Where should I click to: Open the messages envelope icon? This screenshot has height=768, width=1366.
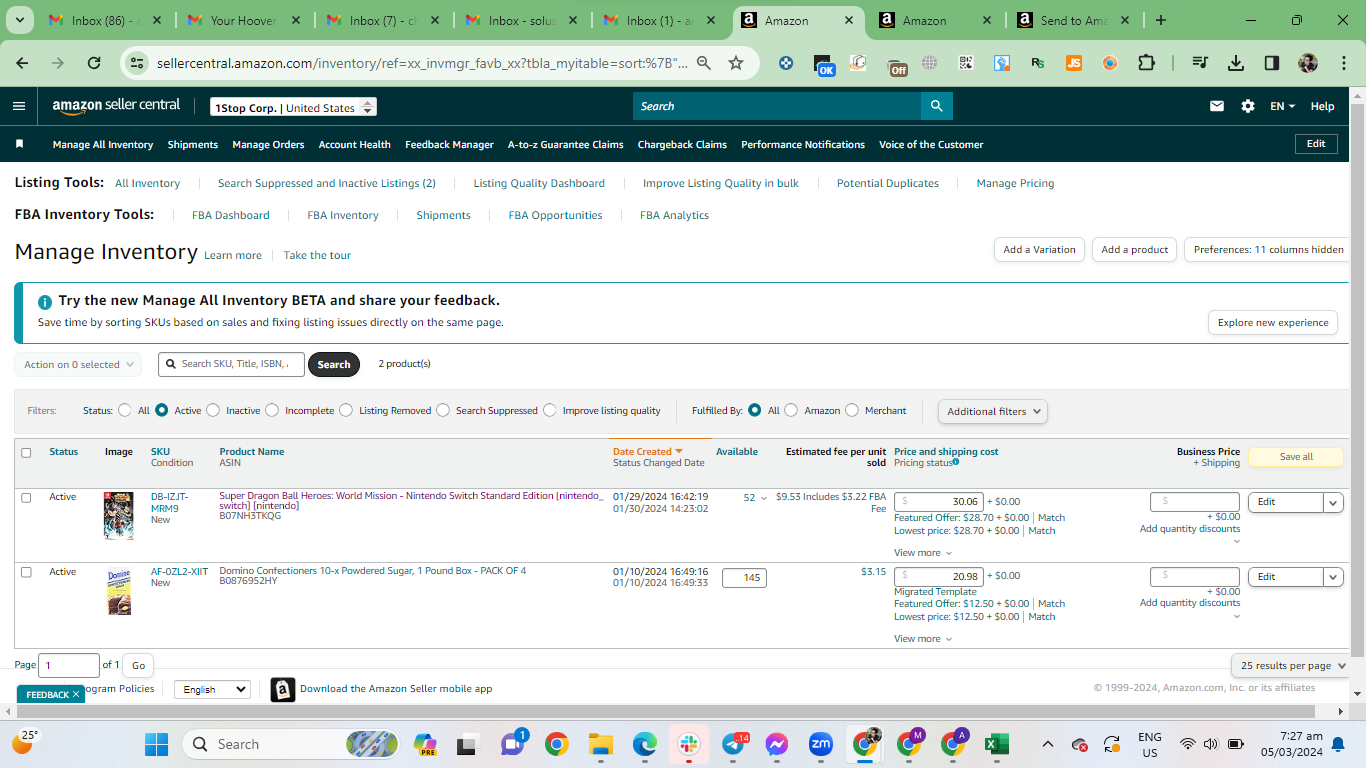coord(1217,106)
